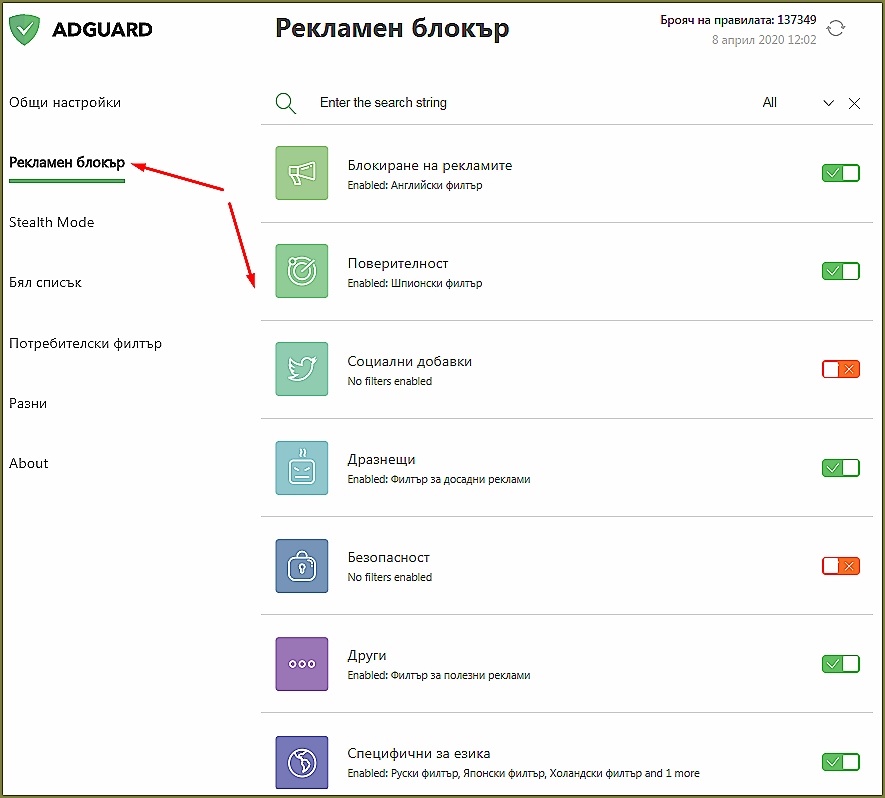Click the ADGUARD brand name
The height and width of the screenshot is (798, 885).
point(102,30)
